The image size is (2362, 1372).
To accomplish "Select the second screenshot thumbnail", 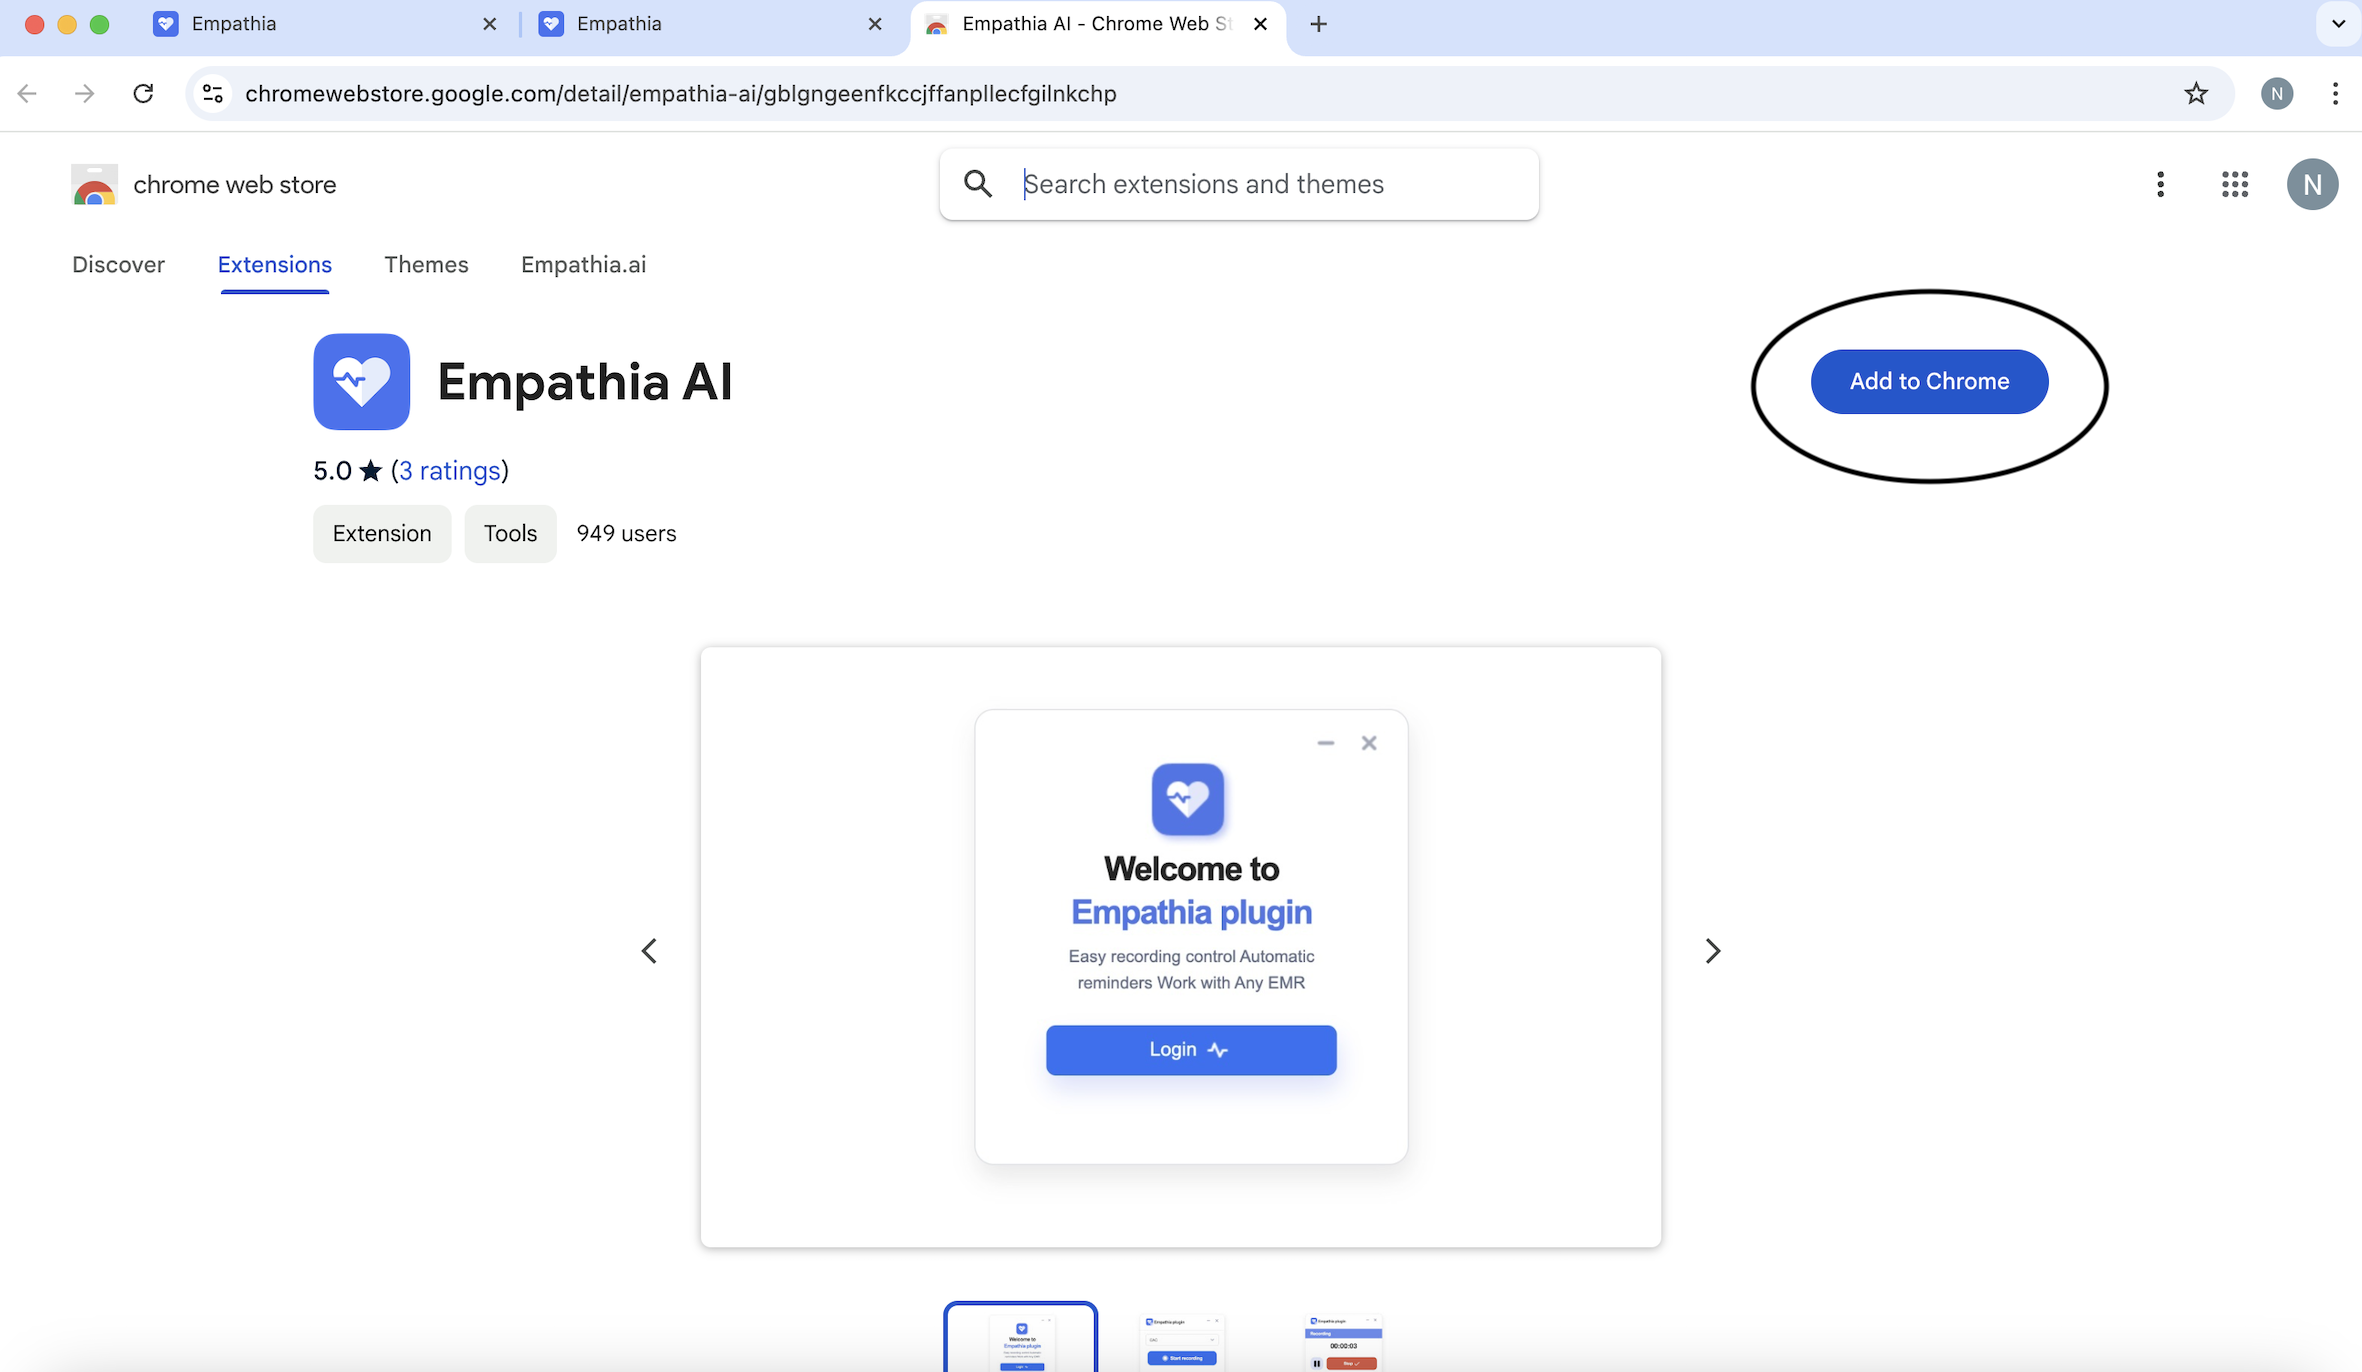I will 1181,1340.
